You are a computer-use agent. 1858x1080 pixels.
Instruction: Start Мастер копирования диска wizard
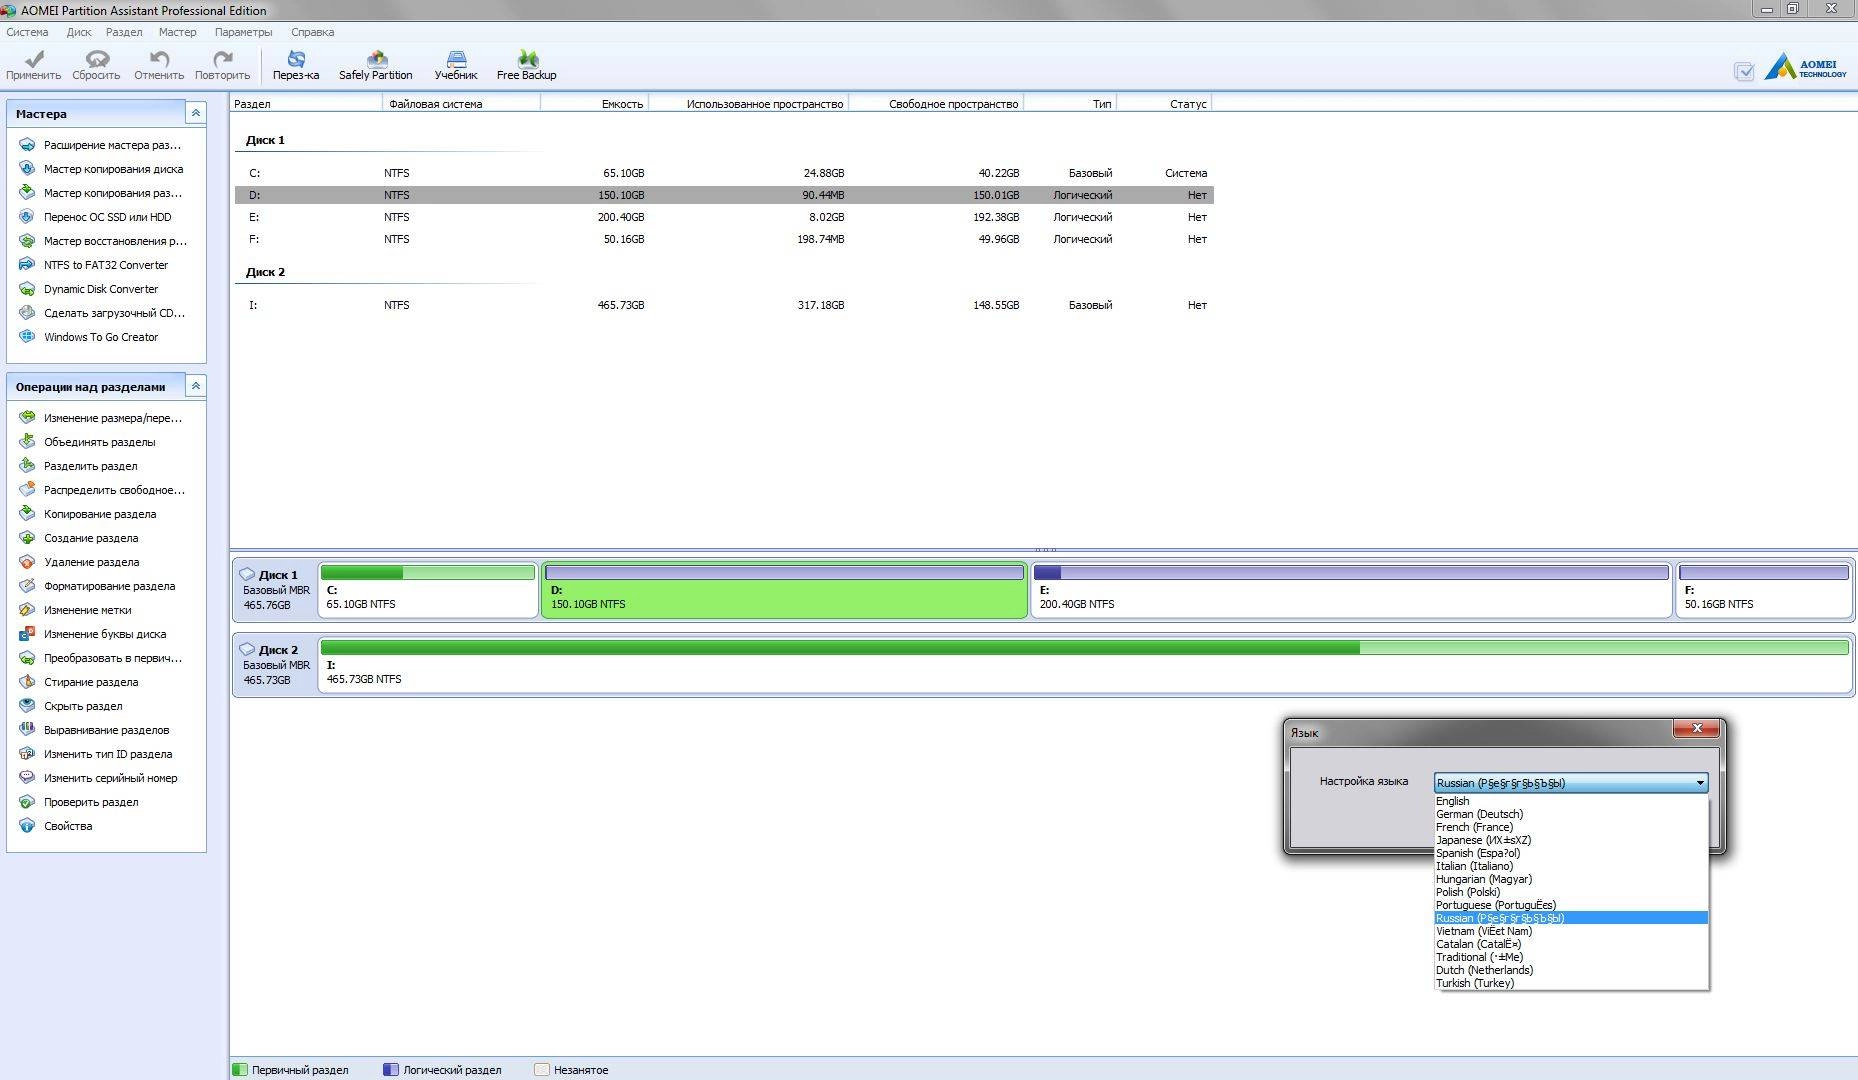coord(113,169)
